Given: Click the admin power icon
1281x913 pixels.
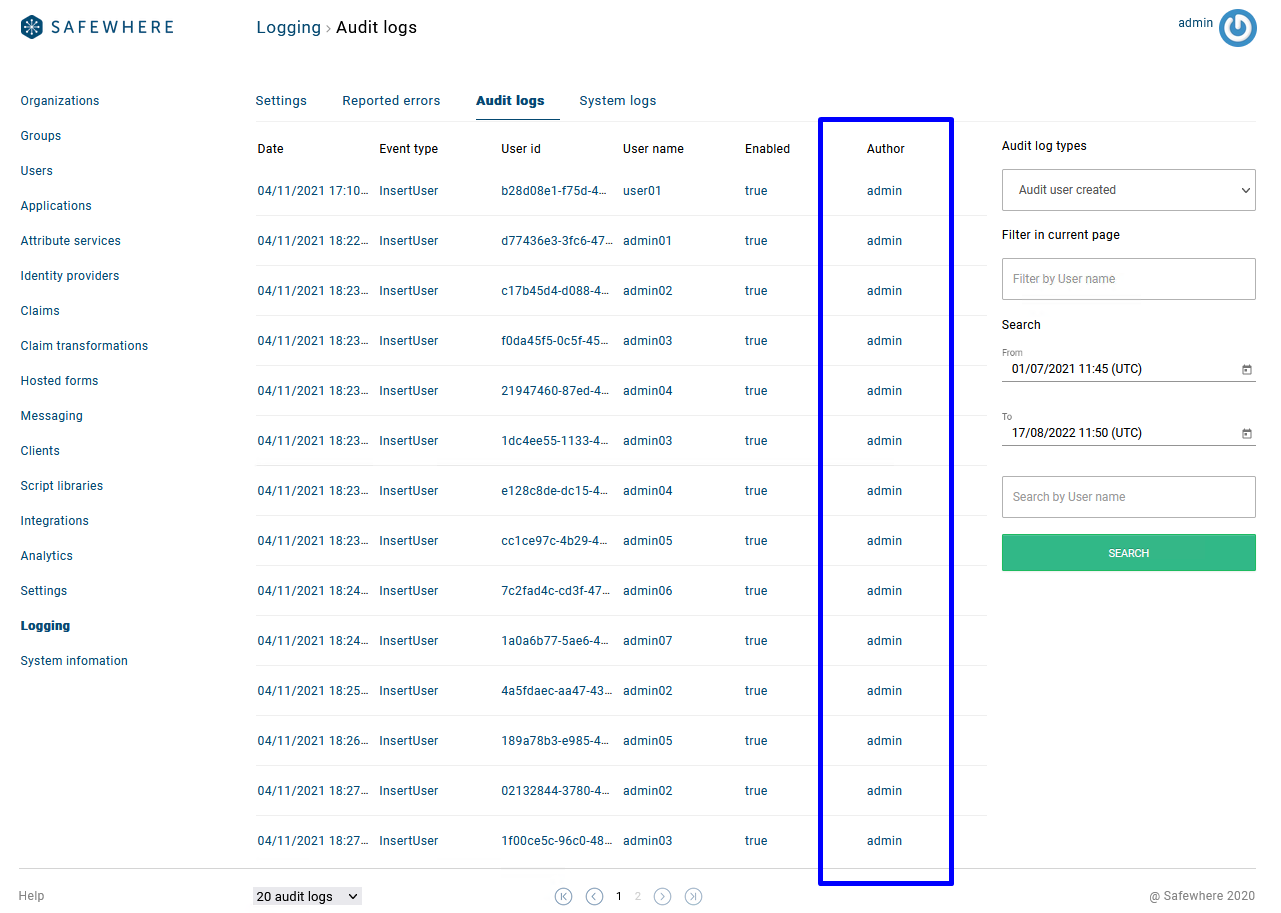Looking at the screenshot, I should (1237, 28).
